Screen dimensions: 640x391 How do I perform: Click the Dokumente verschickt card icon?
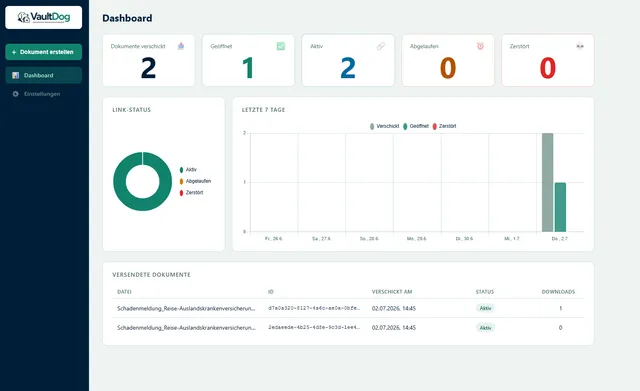pos(181,46)
